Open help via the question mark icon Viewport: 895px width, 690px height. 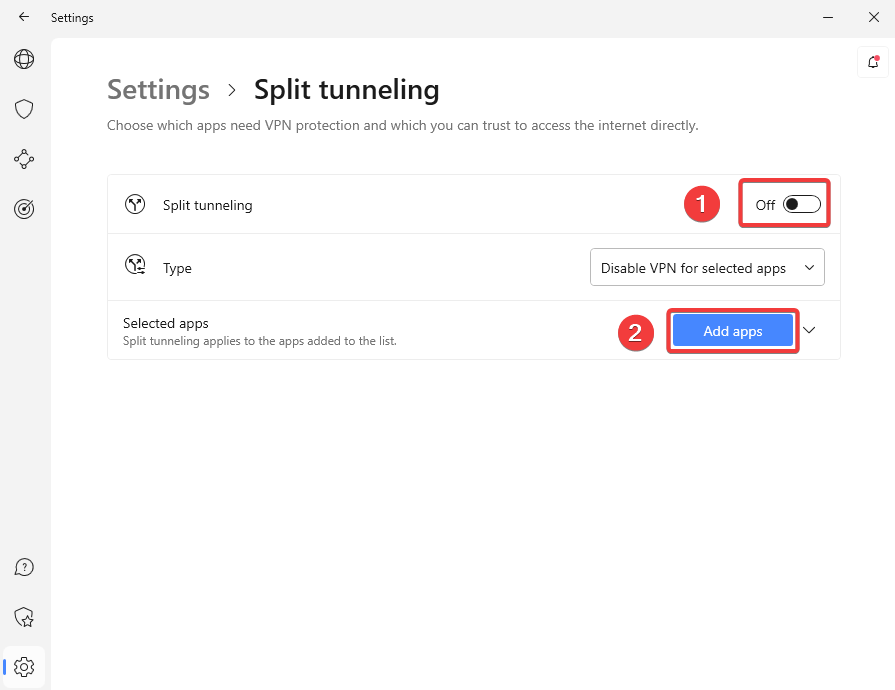tap(23, 567)
